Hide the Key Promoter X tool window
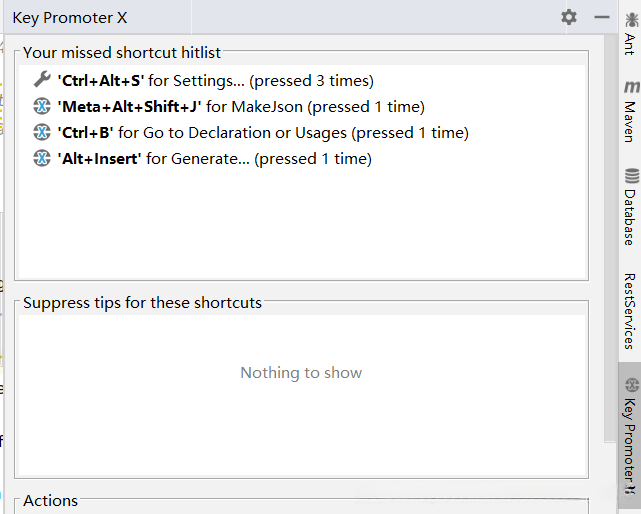 601,17
